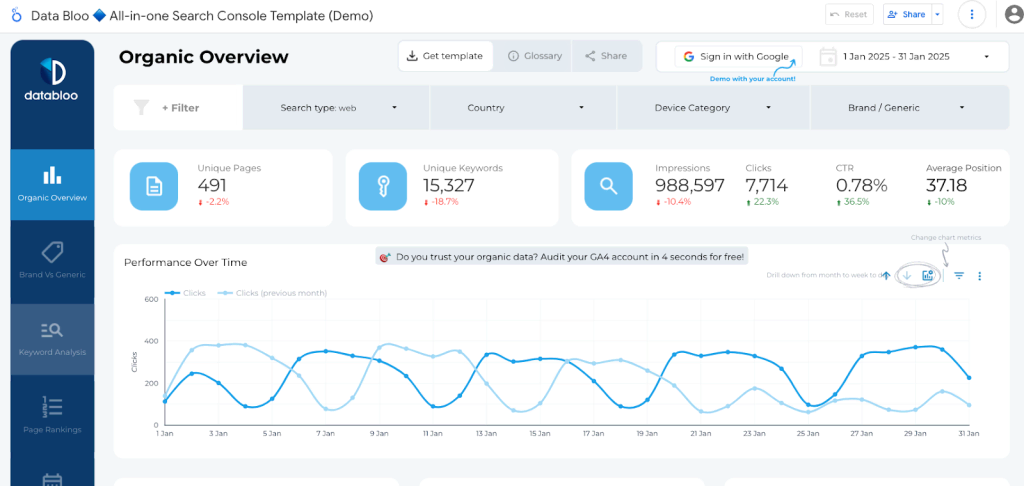The height and width of the screenshot is (486, 1024).
Task: Click the drill down arrow on chart
Action: pos(907,276)
